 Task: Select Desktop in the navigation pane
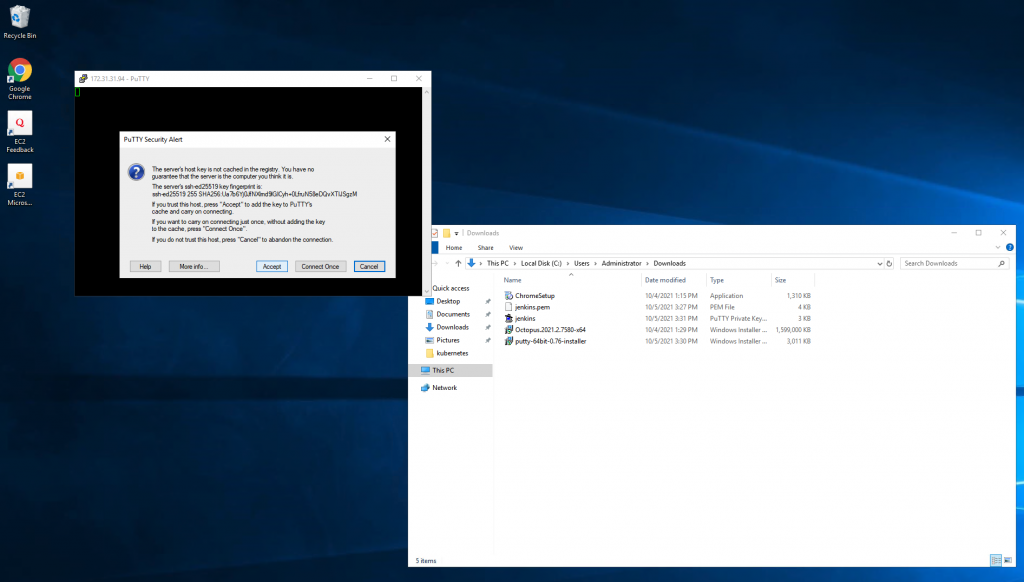[x=448, y=301]
